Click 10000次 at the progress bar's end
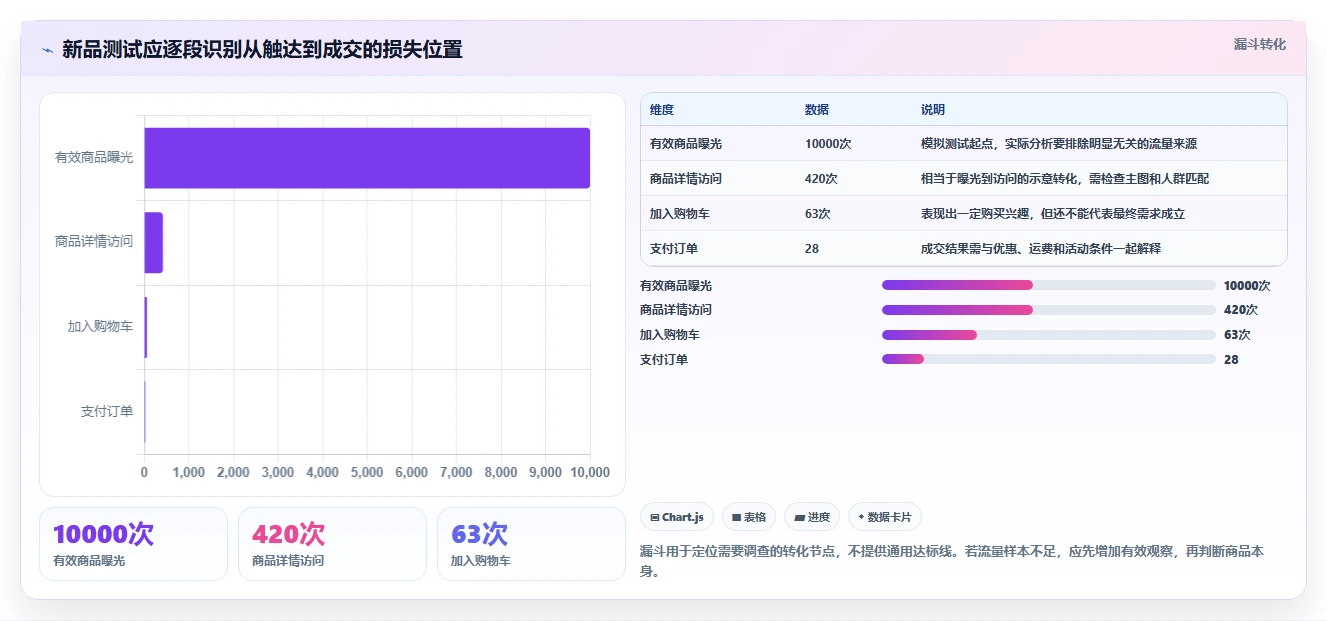 coord(1247,286)
